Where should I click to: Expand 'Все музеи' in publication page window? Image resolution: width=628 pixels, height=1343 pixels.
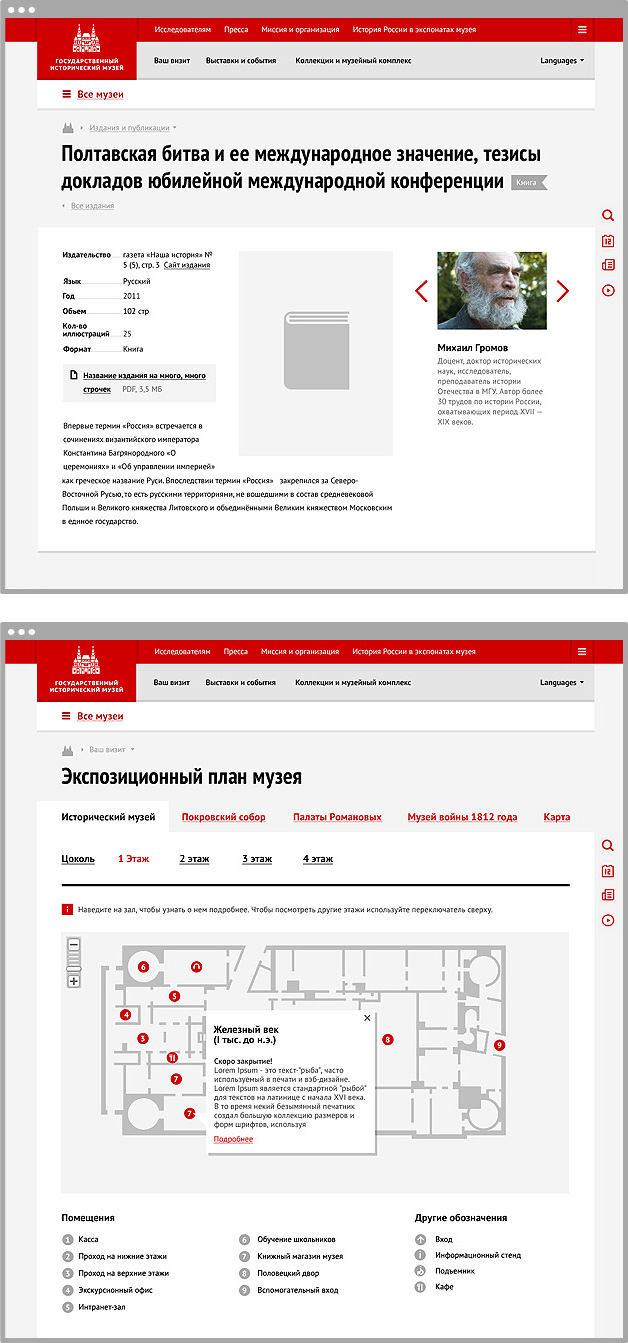tap(93, 95)
